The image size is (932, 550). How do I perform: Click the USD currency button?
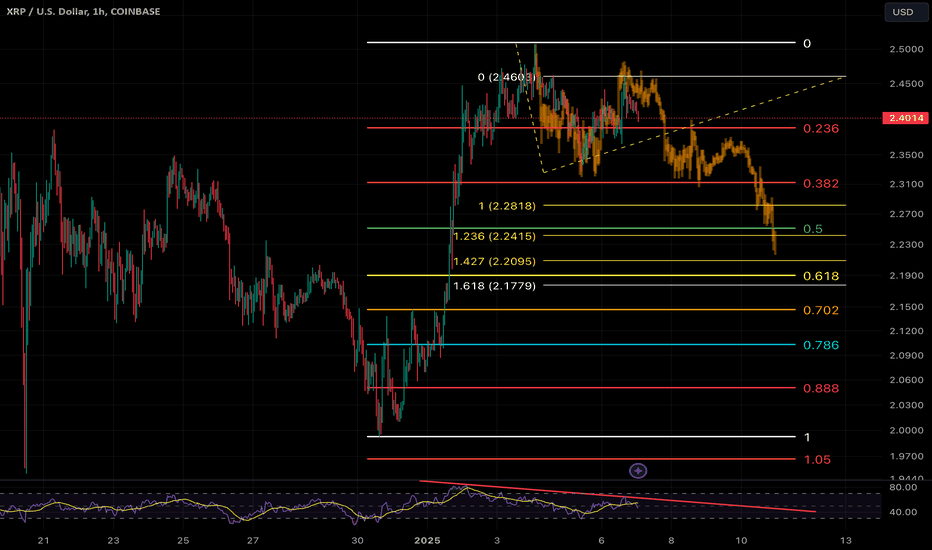pos(906,12)
